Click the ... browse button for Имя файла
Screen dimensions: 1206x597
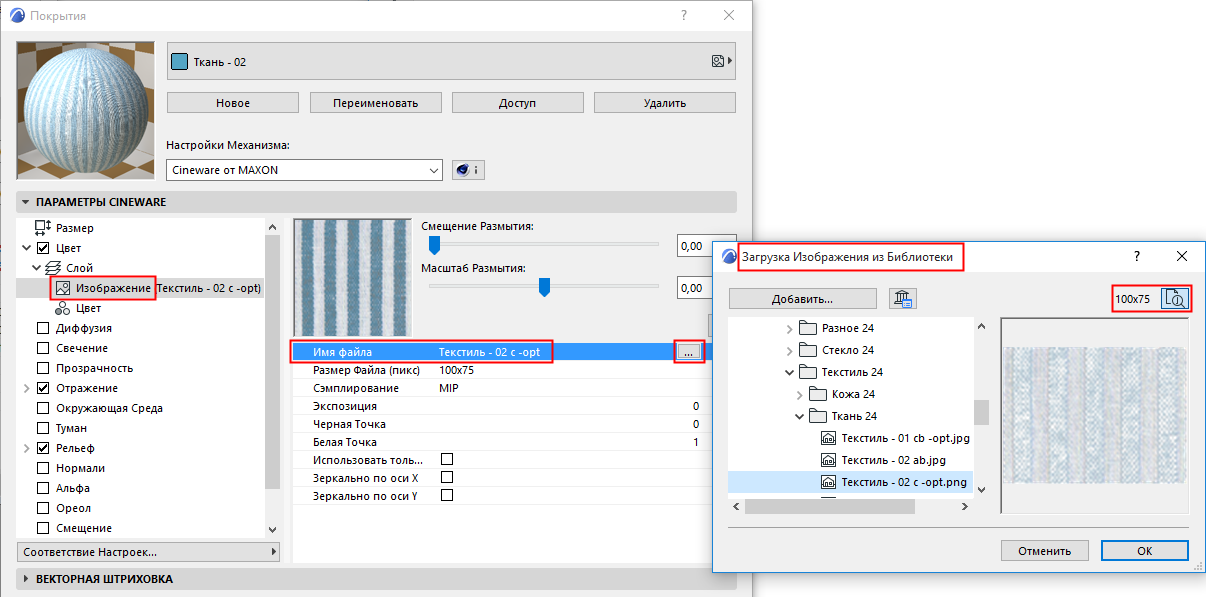689,352
